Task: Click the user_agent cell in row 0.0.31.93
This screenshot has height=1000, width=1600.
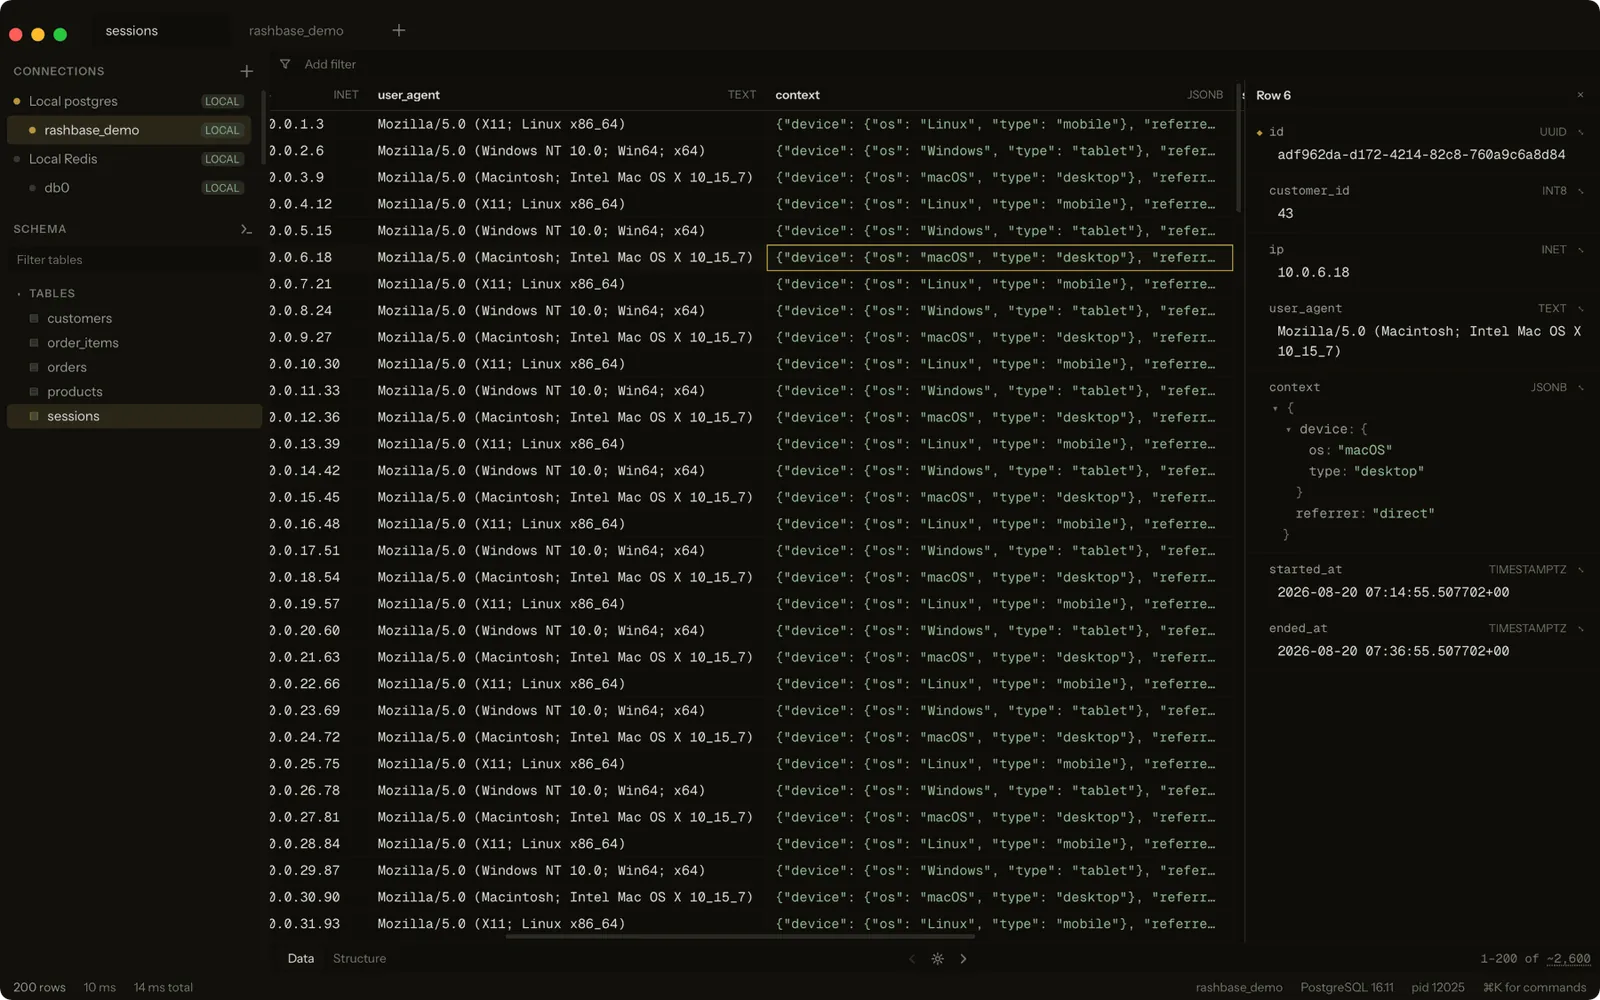Action: pyautogui.click(x=566, y=924)
